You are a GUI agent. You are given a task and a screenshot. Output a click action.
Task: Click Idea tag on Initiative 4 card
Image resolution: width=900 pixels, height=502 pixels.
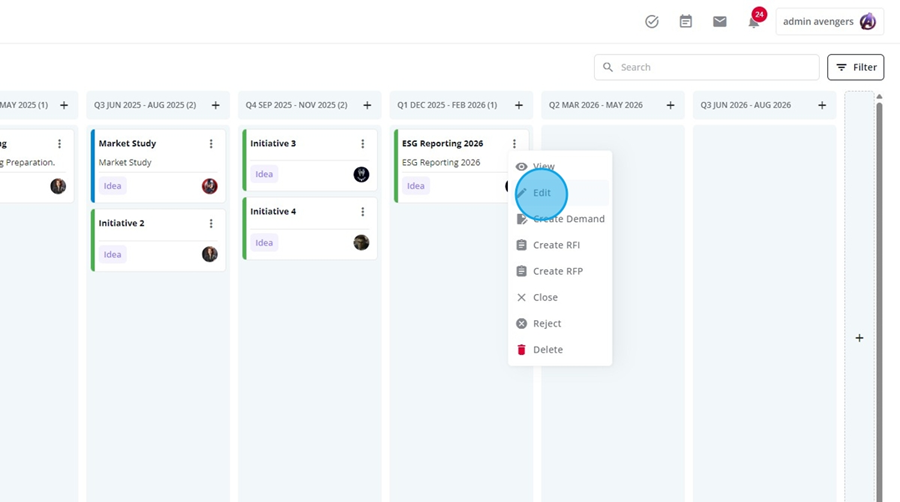264,243
